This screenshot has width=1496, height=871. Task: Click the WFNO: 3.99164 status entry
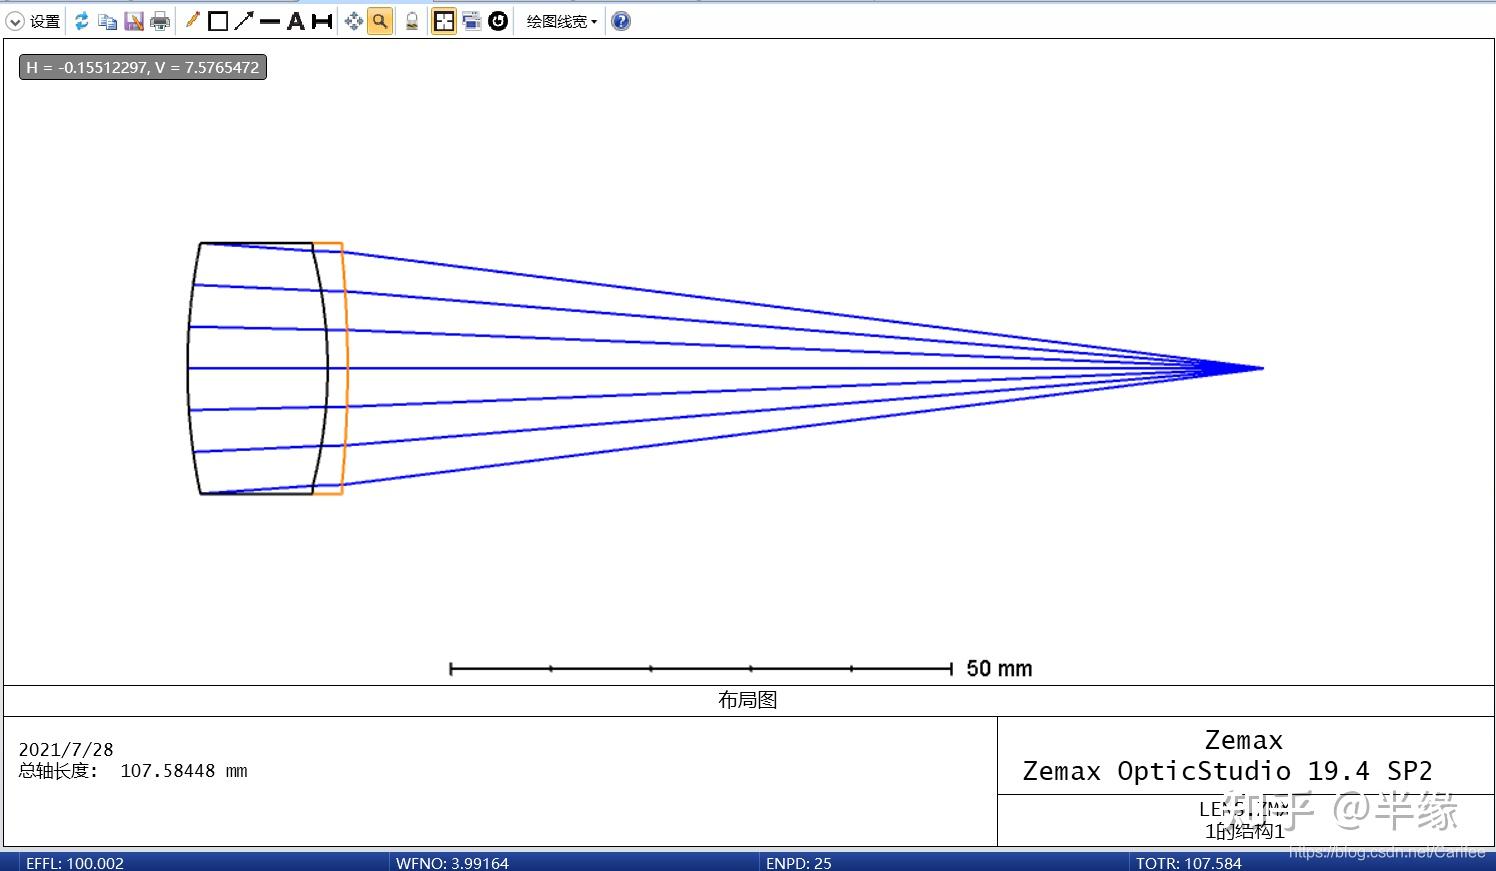(x=452, y=863)
